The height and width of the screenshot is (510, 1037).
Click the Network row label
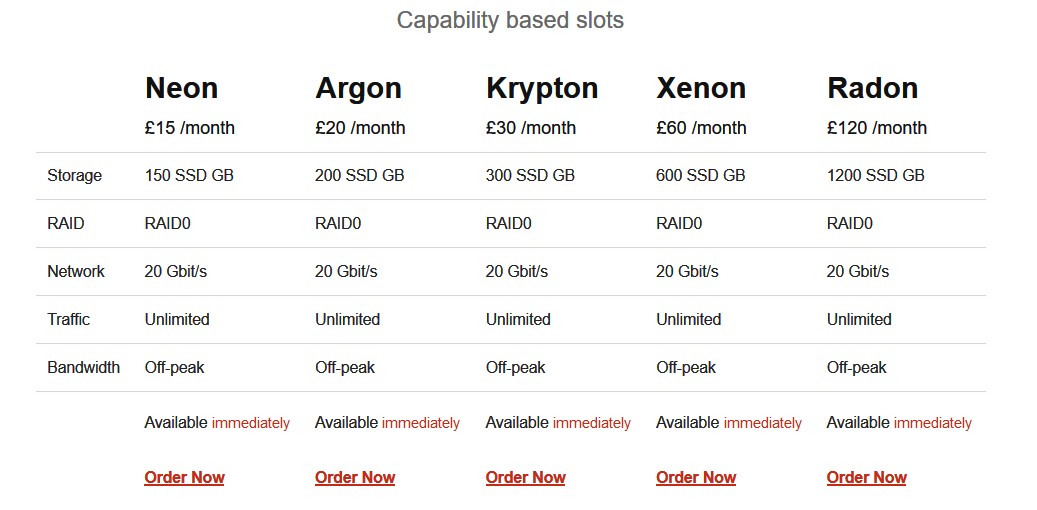pos(75,271)
